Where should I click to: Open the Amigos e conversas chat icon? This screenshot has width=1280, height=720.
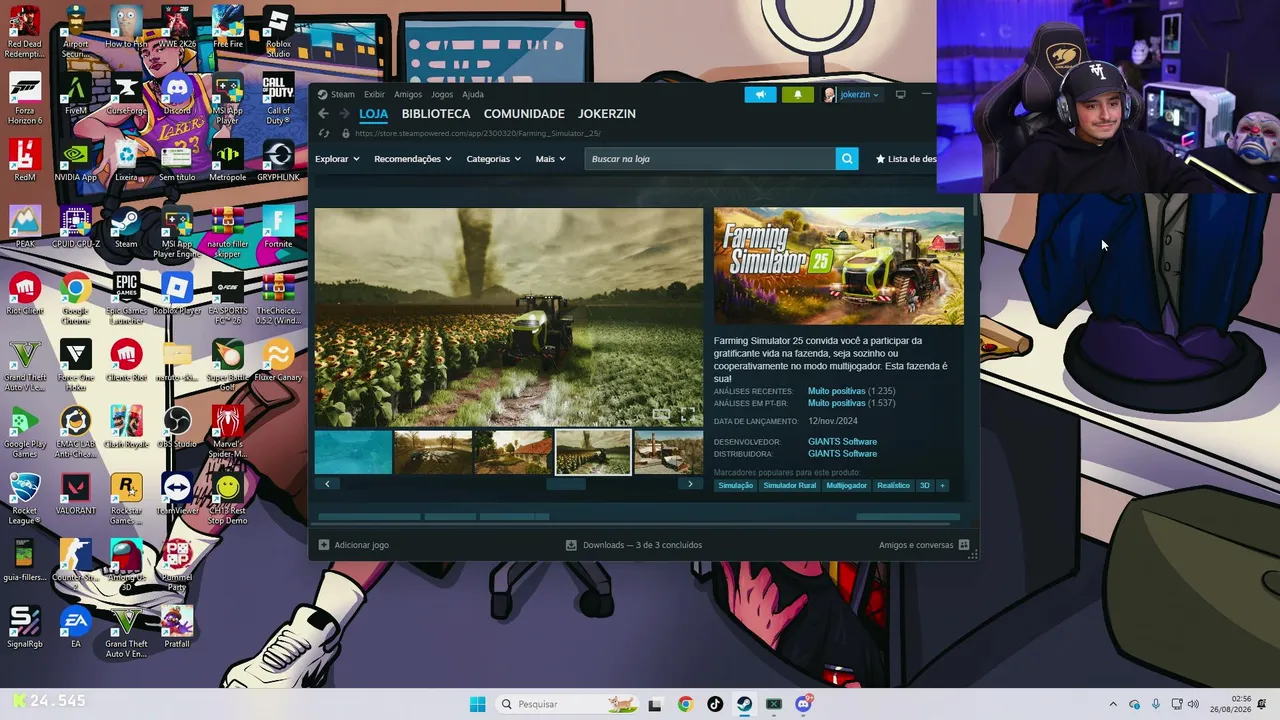point(964,545)
